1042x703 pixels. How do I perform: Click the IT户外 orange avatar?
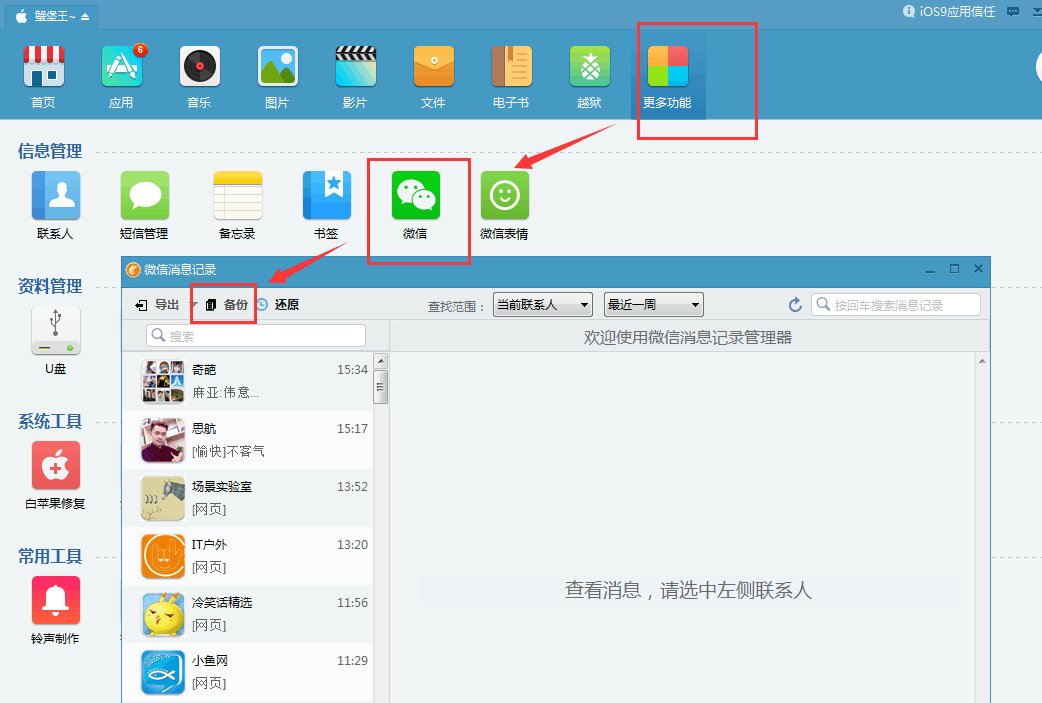point(163,555)
